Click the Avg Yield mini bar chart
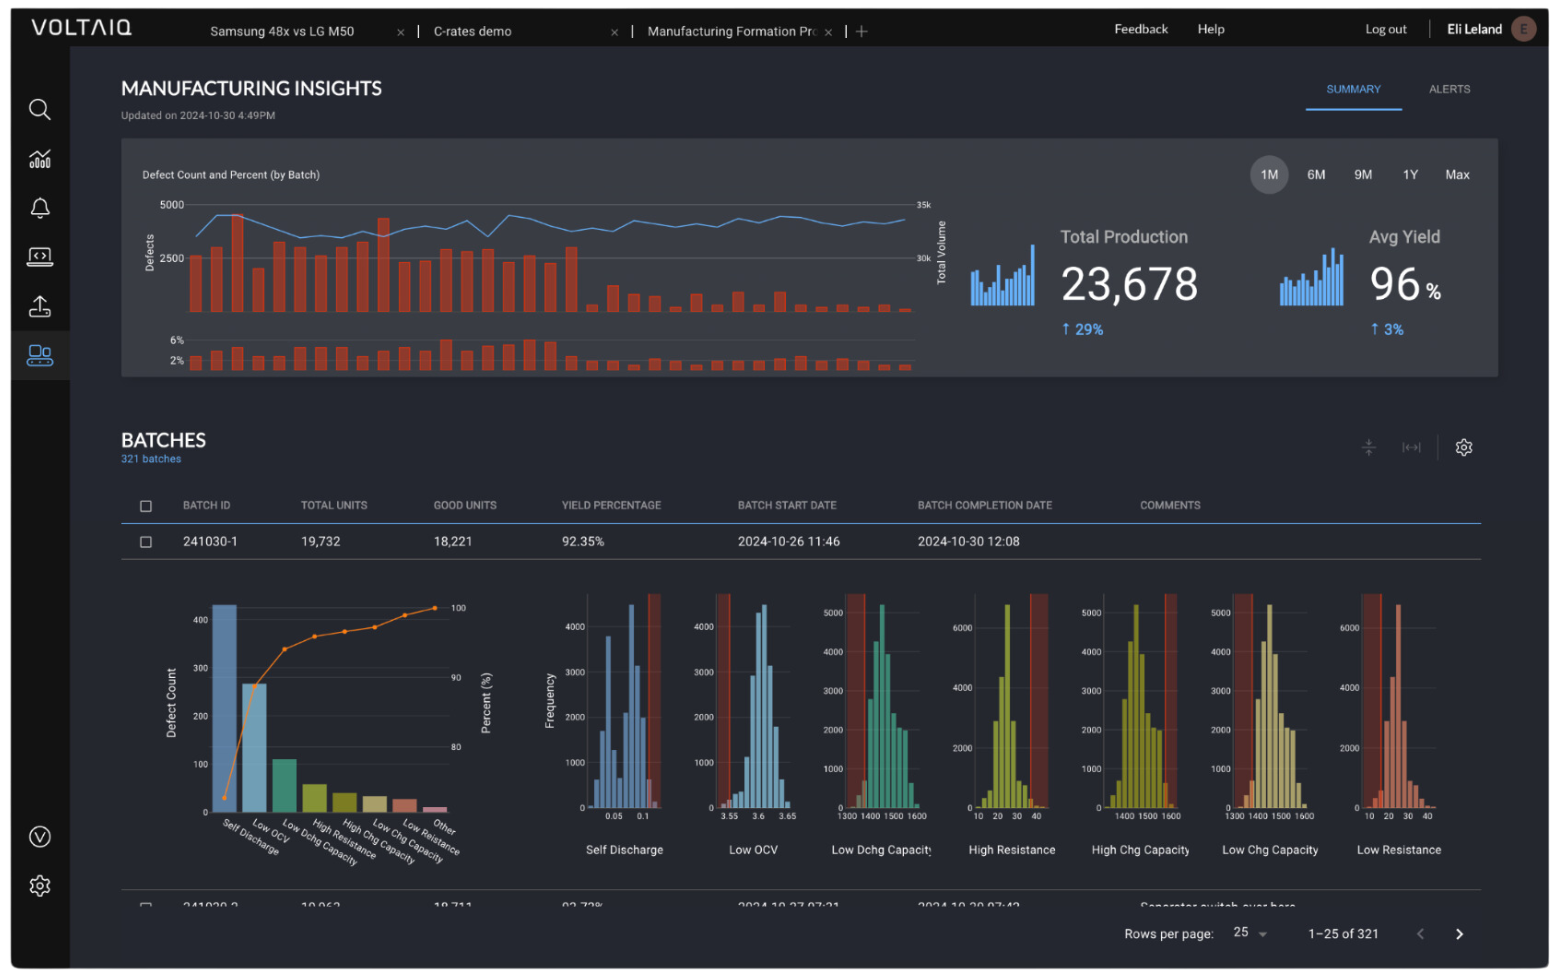This screenshot has width=1560, height=976. (x=1312, y=275)
